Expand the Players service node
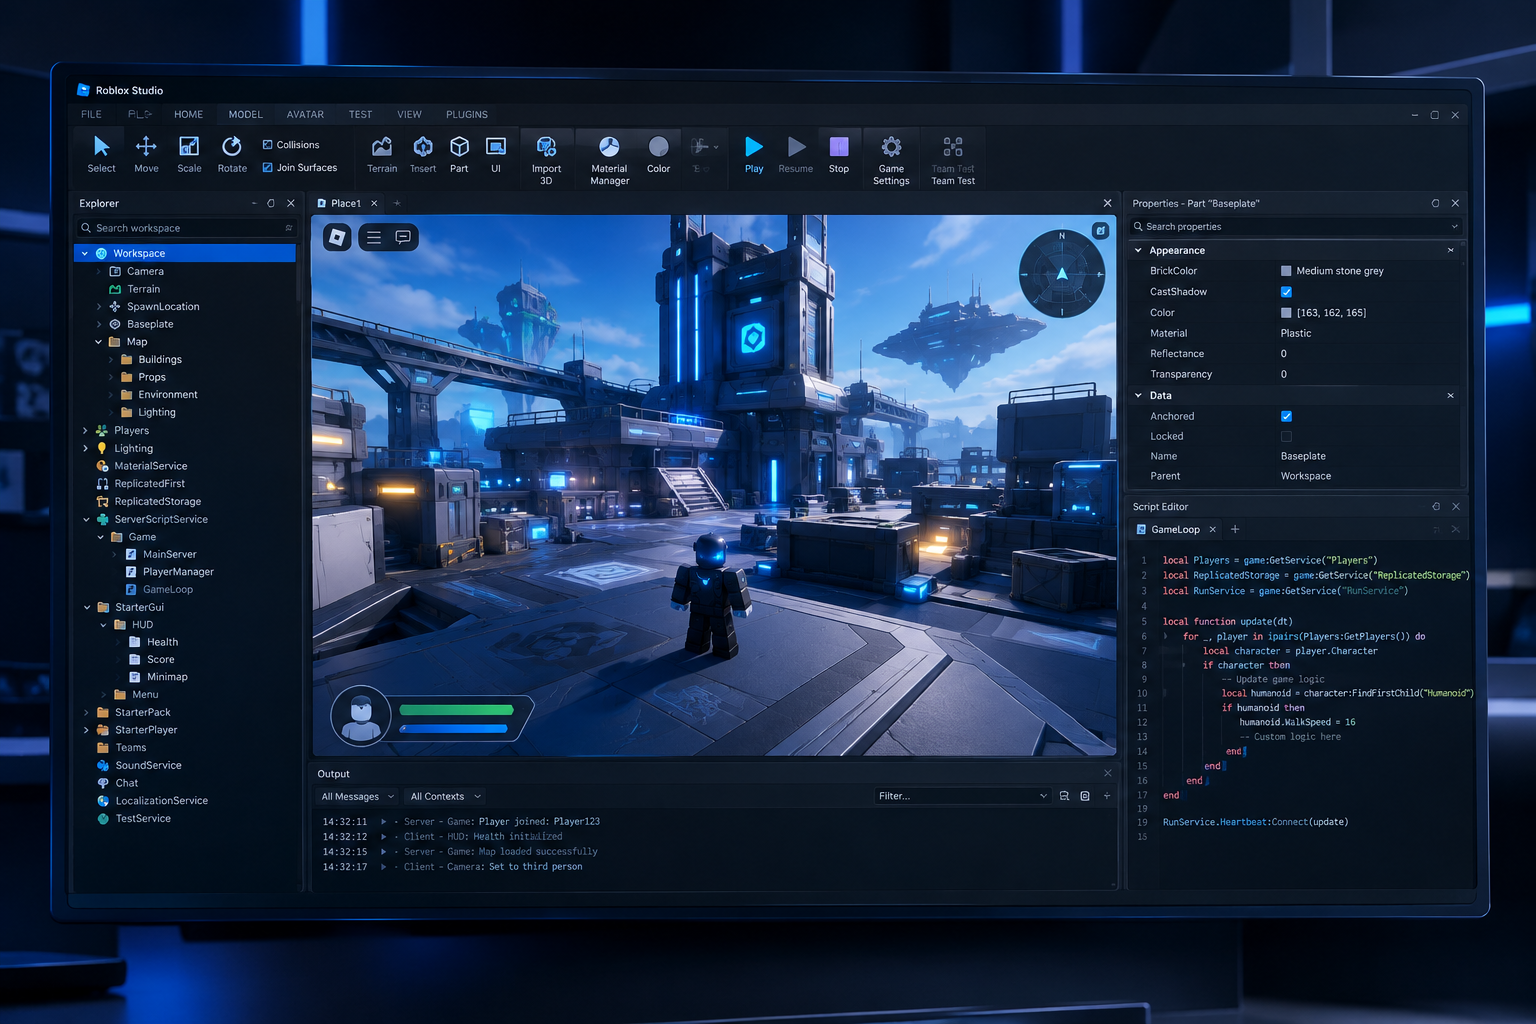1536x1024 pixels. tap(85, 431)
